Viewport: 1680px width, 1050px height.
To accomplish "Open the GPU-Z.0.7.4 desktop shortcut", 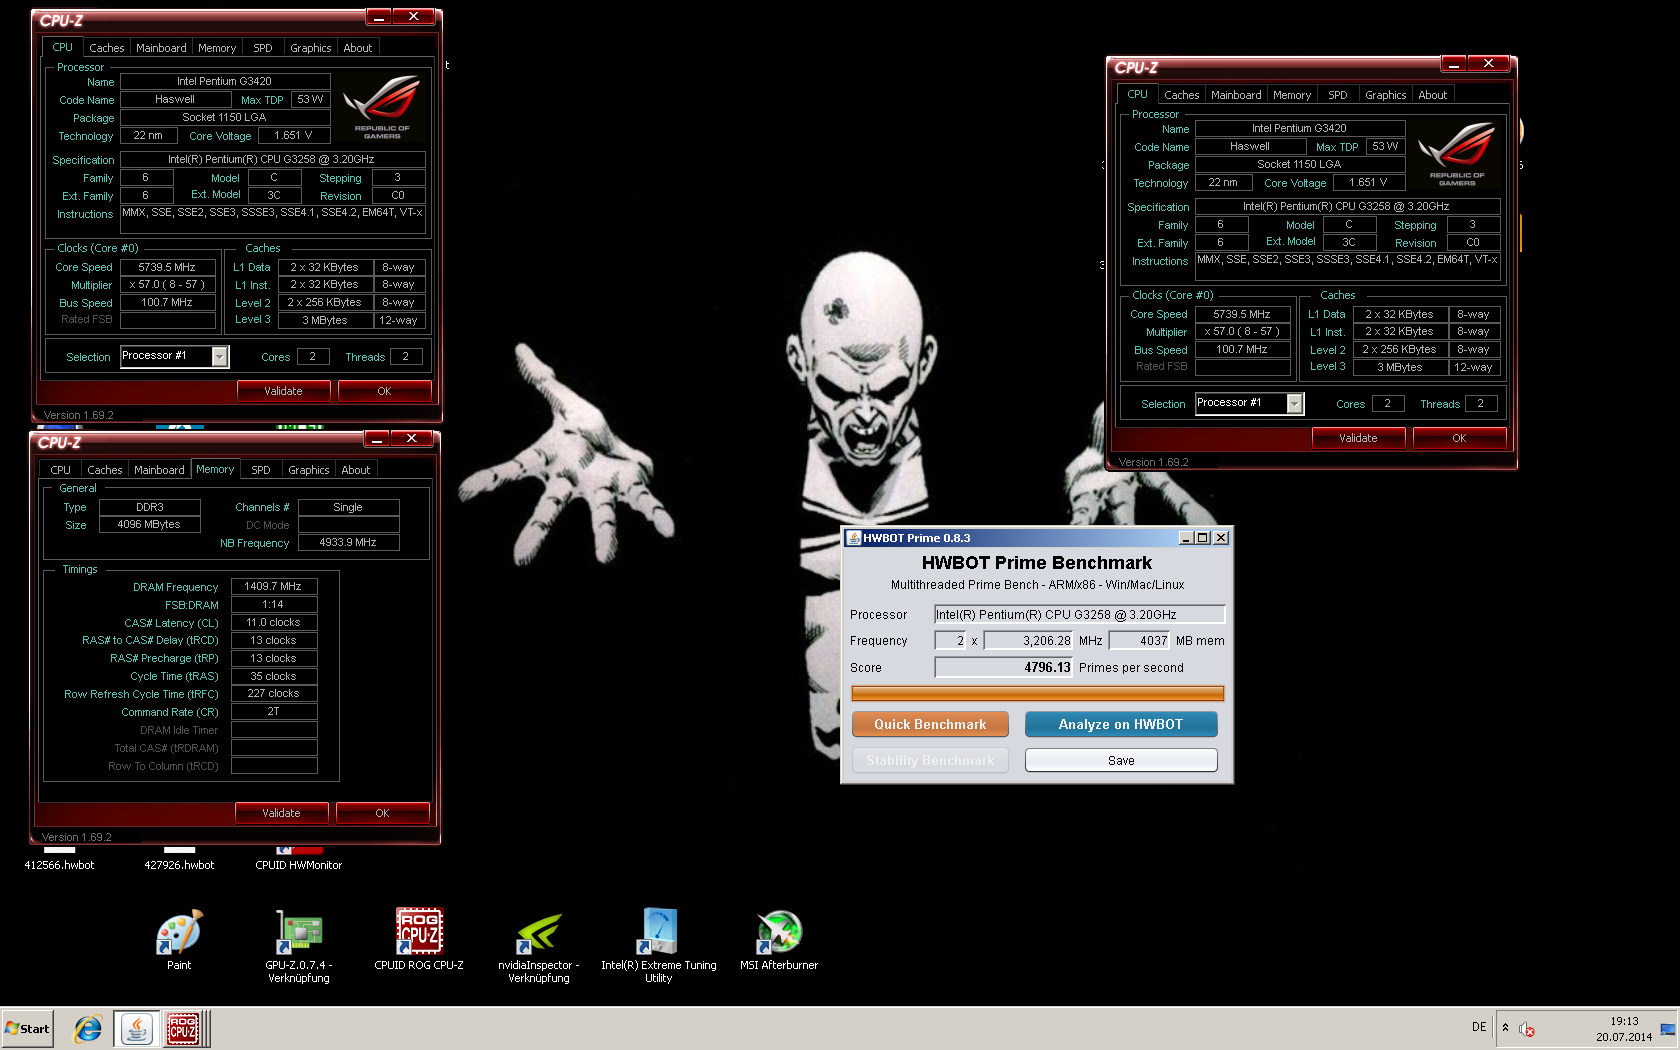I will tap(298, 946).
